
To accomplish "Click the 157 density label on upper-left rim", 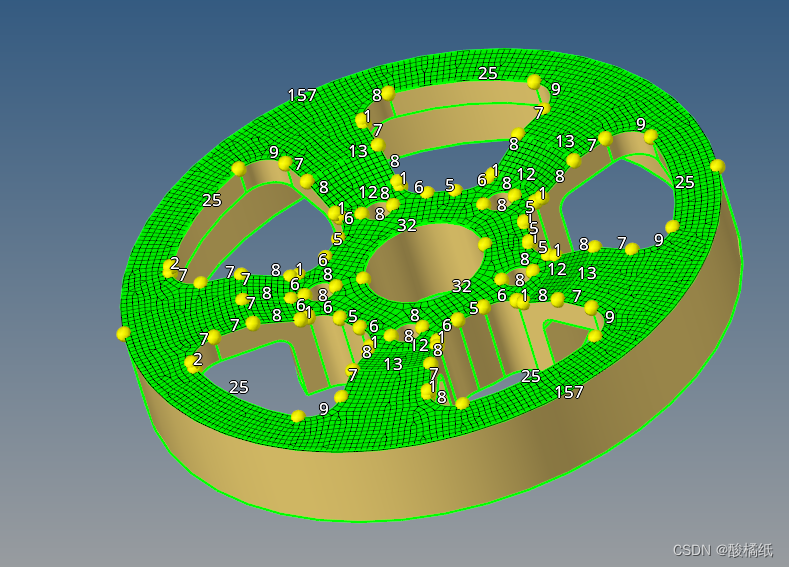I will [302, 96].
